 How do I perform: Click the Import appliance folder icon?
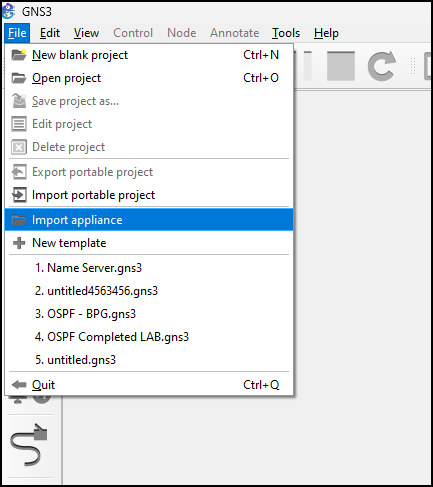(x=19, y=220)
